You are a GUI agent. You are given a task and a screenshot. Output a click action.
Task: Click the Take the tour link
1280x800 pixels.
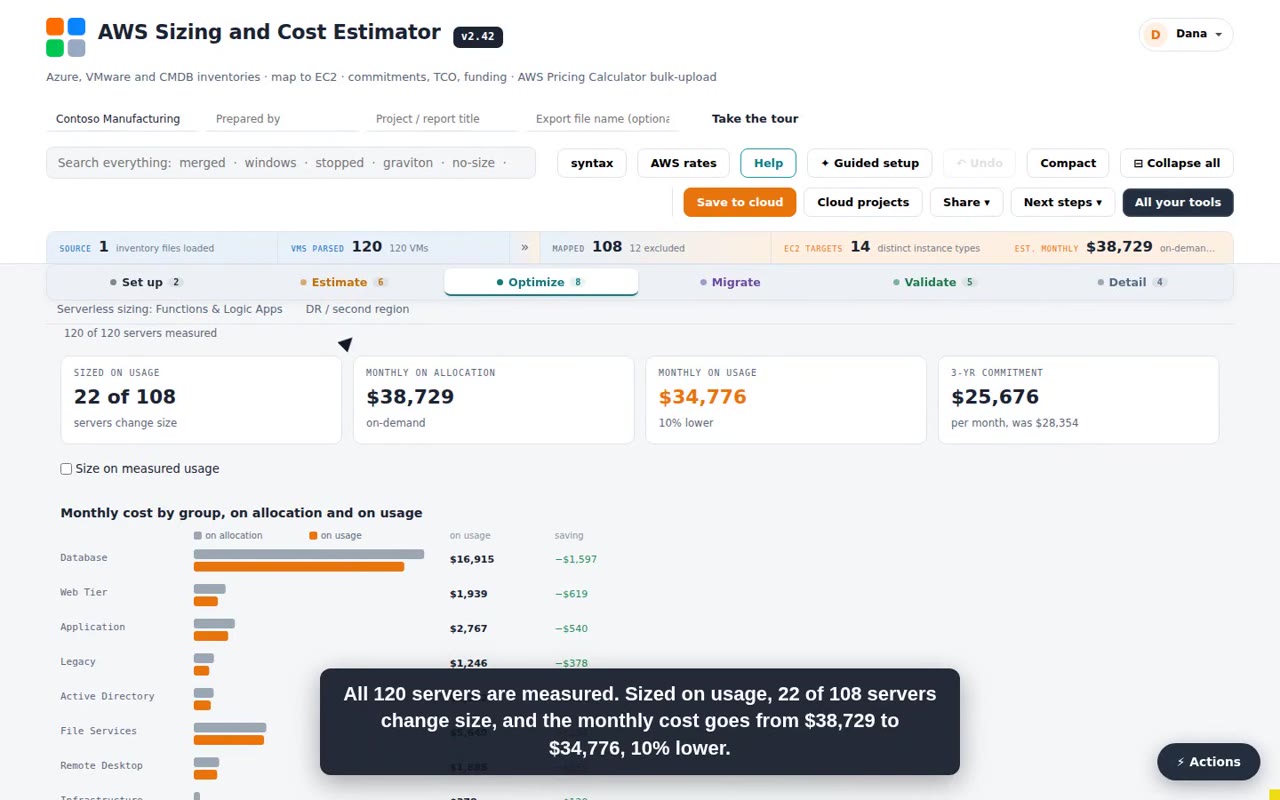(755, 119)
